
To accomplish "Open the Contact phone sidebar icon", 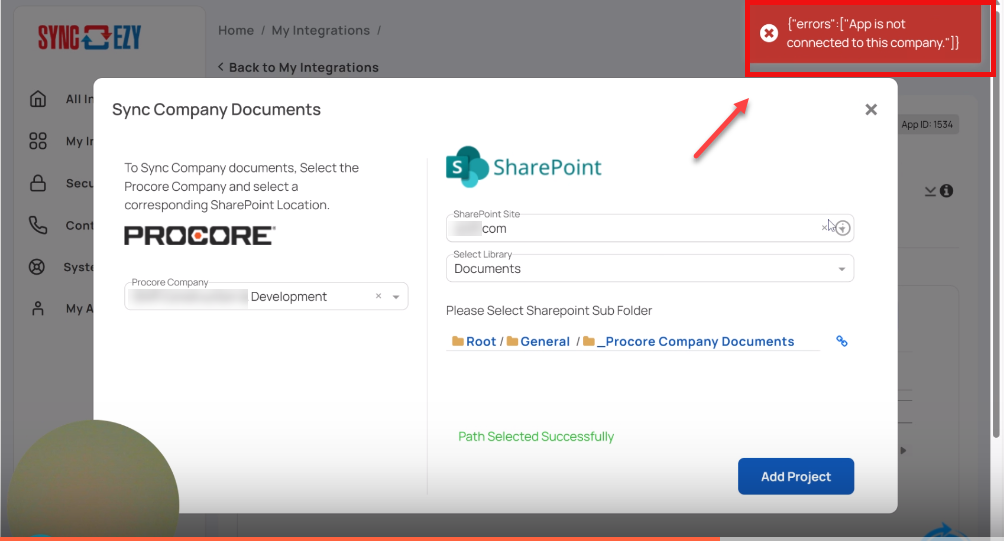I will (x=38, y=225).
